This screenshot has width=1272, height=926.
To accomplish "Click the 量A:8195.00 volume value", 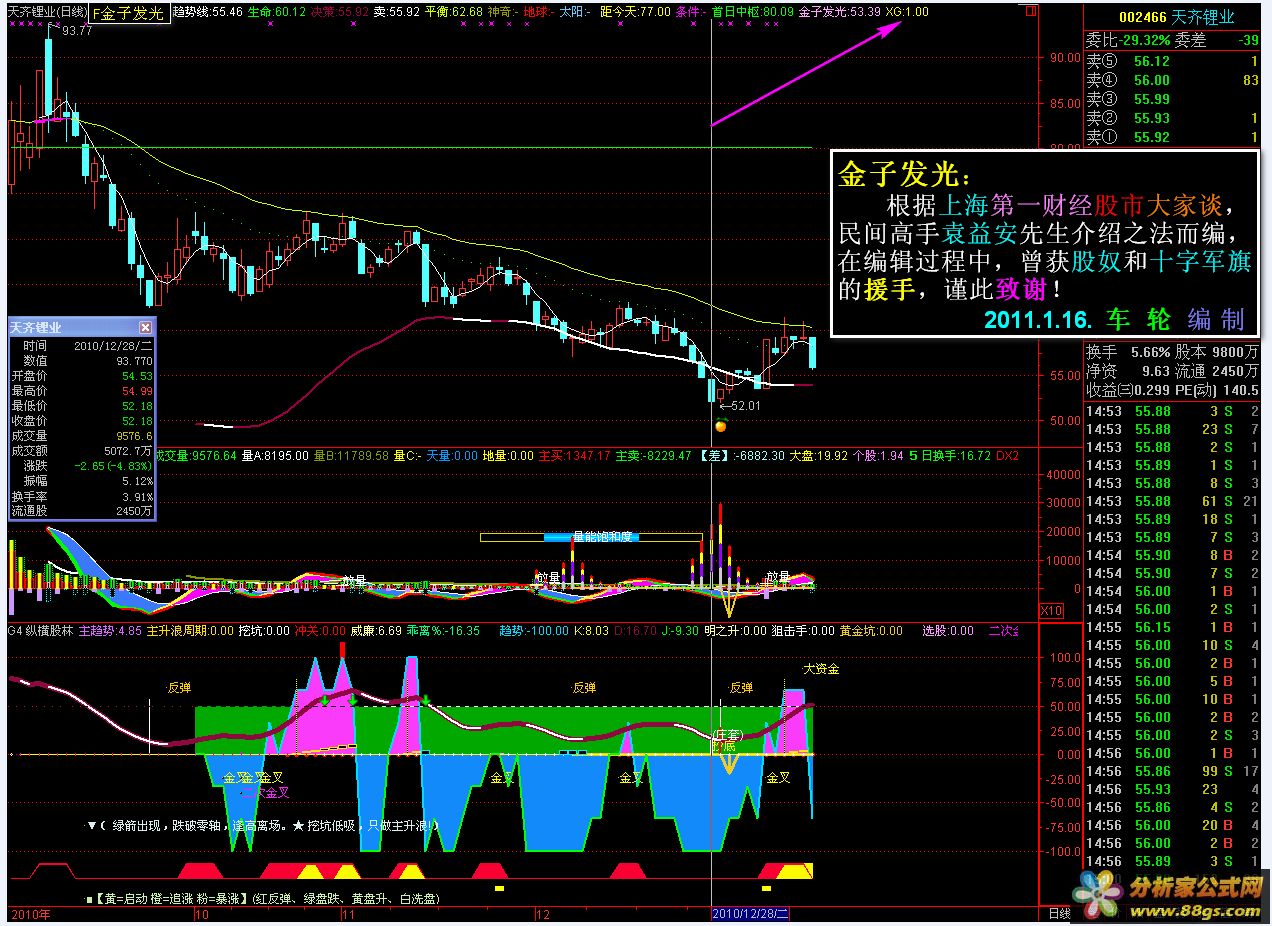I will [x=274, y=456].
